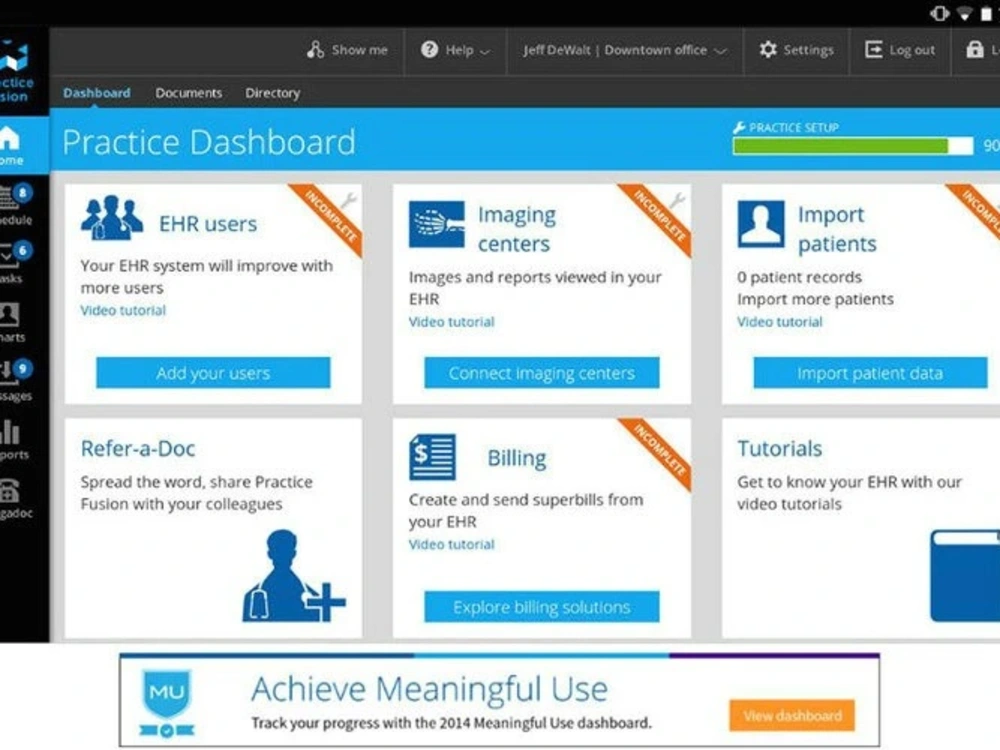
Task: Click the Help question mark icon
Action: (x=429, y=49)
